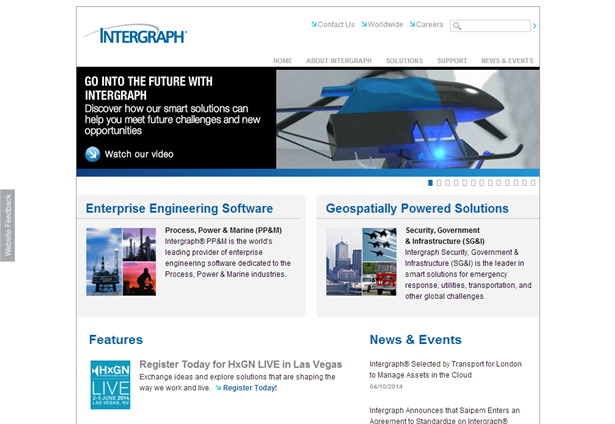This screenshot has height=424, width=615.
Task: Open Process, Power & Marine (PP&M) title
Action: (223, 230)
